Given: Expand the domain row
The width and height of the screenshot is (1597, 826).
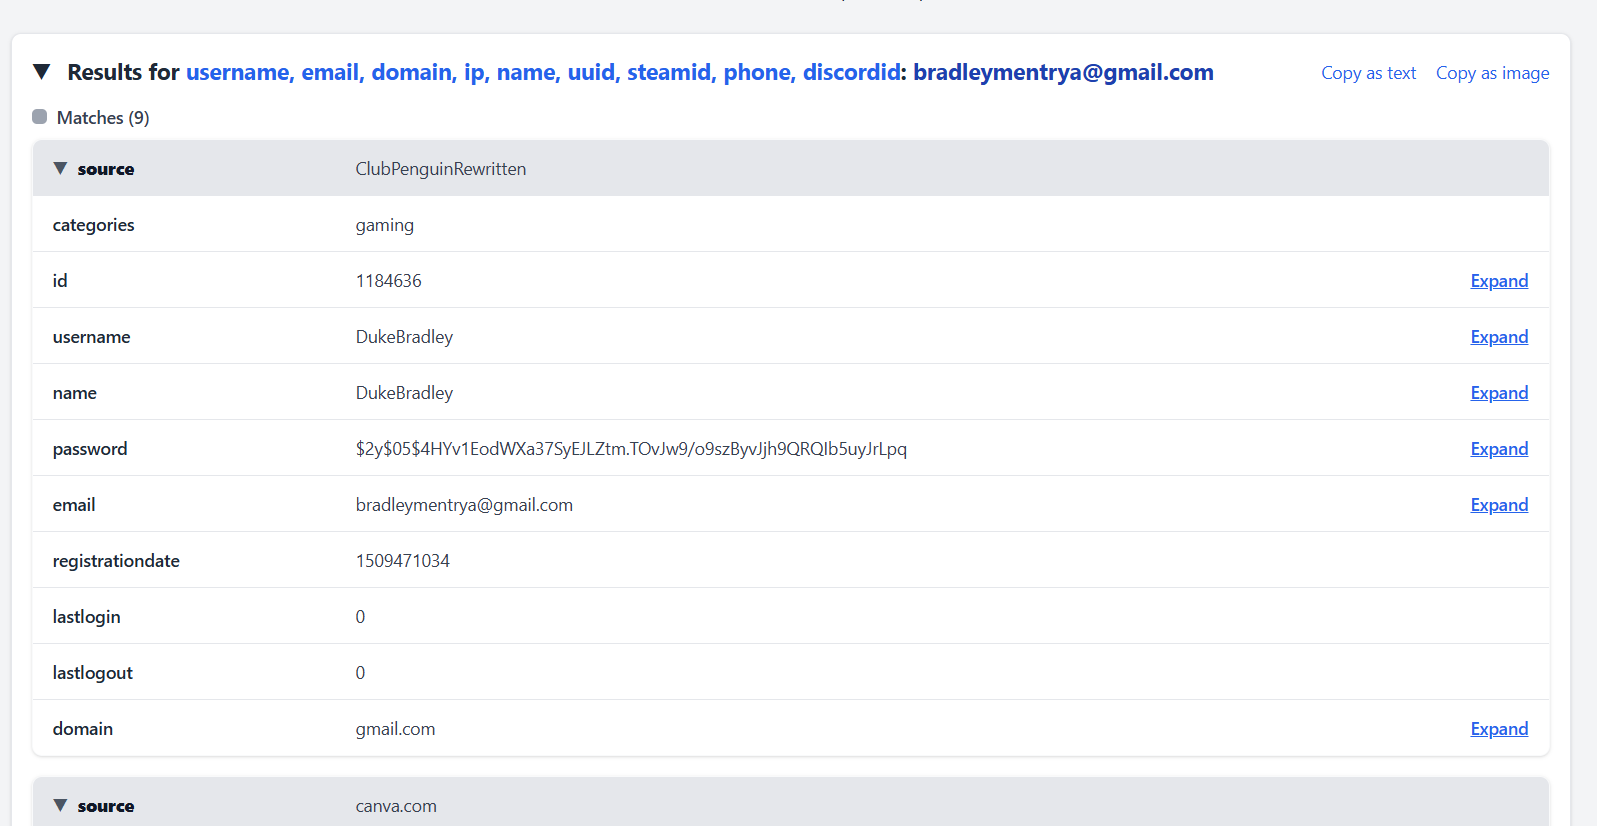Looking at the screenshot, I should (1498, 729).
